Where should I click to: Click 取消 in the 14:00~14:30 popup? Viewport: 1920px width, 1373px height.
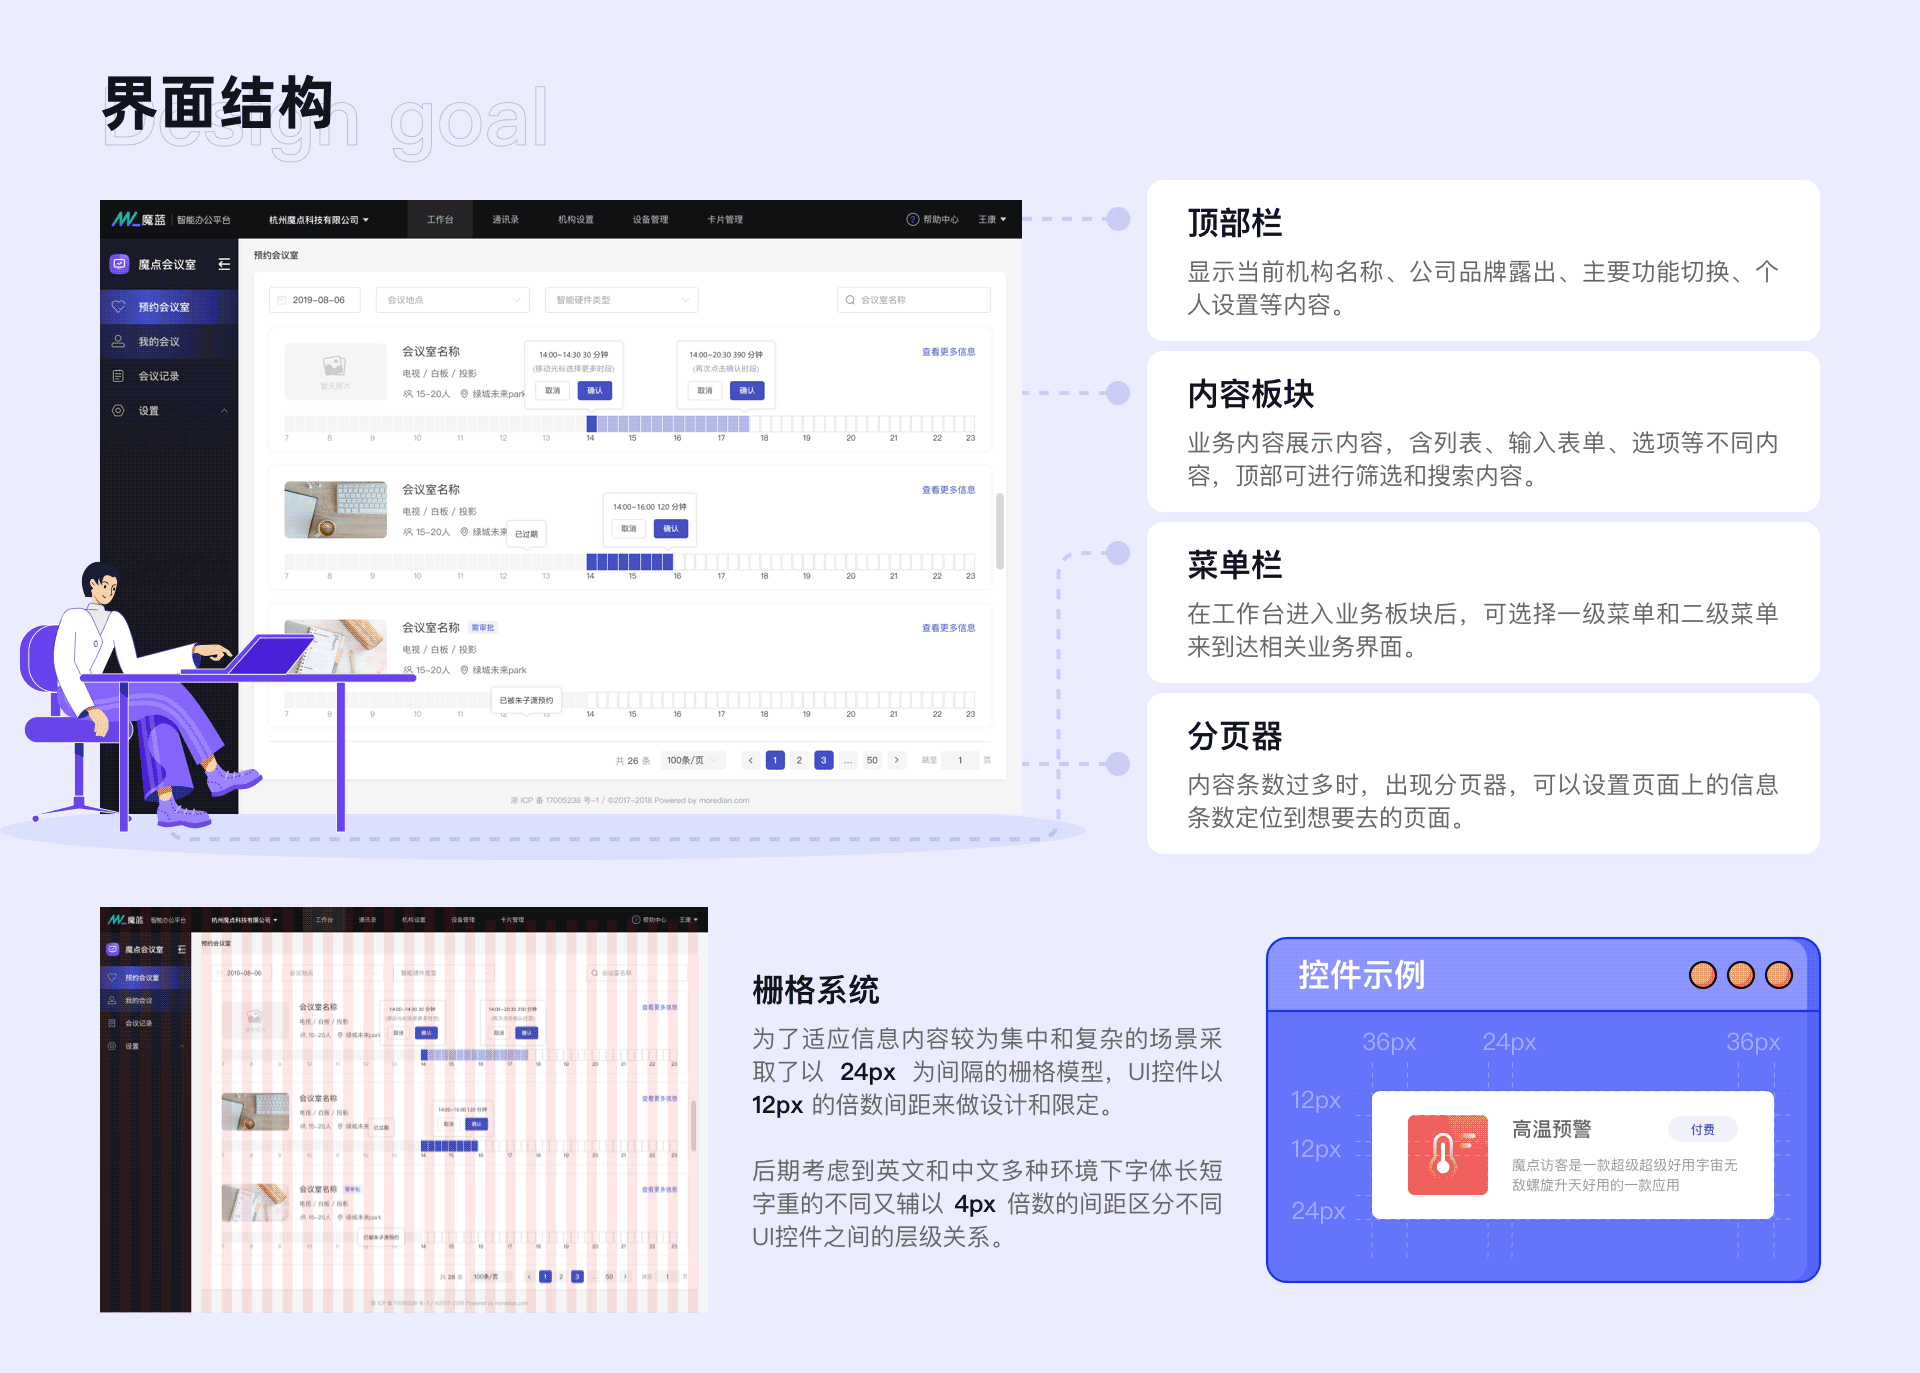click(553, 391)
